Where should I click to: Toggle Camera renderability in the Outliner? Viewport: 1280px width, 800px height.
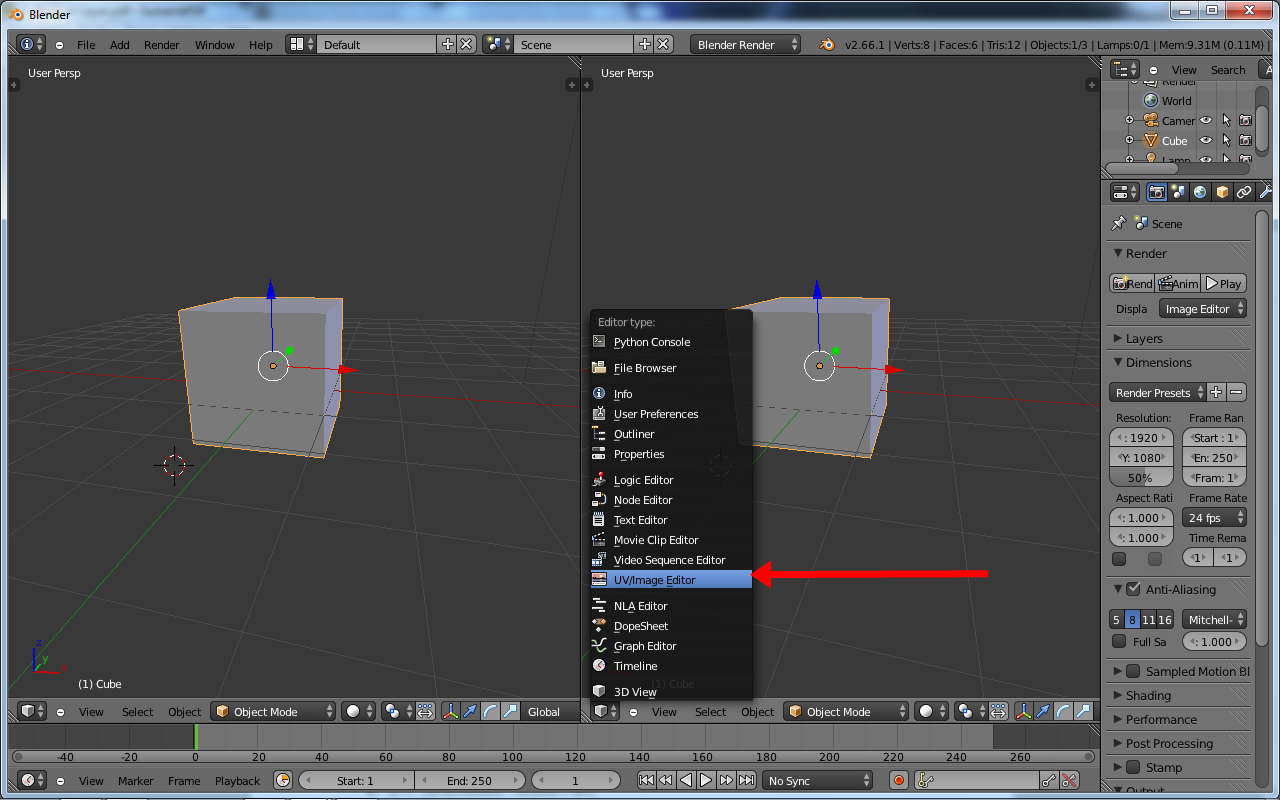pos(1245,120)
